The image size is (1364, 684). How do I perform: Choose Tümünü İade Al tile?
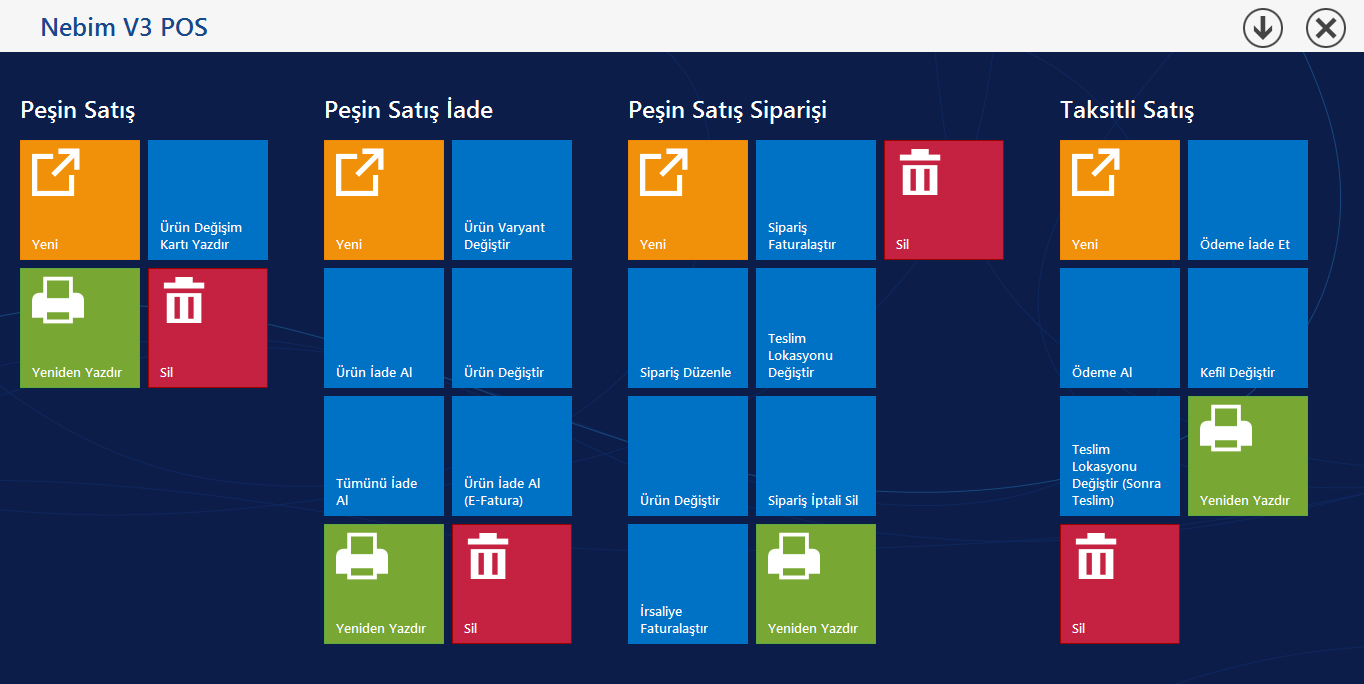tap(384, 456)
